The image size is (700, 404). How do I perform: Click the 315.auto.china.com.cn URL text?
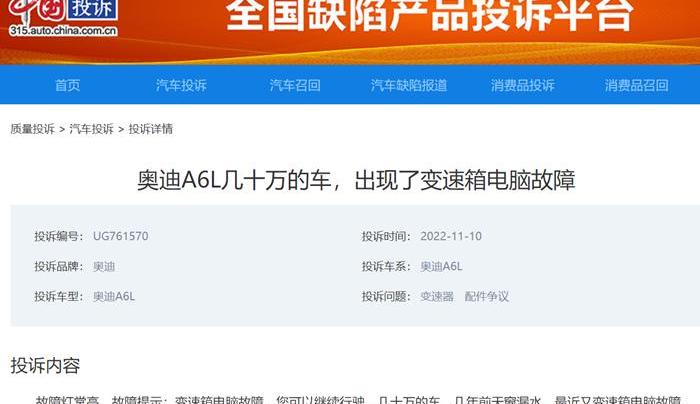[x=63, y=31]
